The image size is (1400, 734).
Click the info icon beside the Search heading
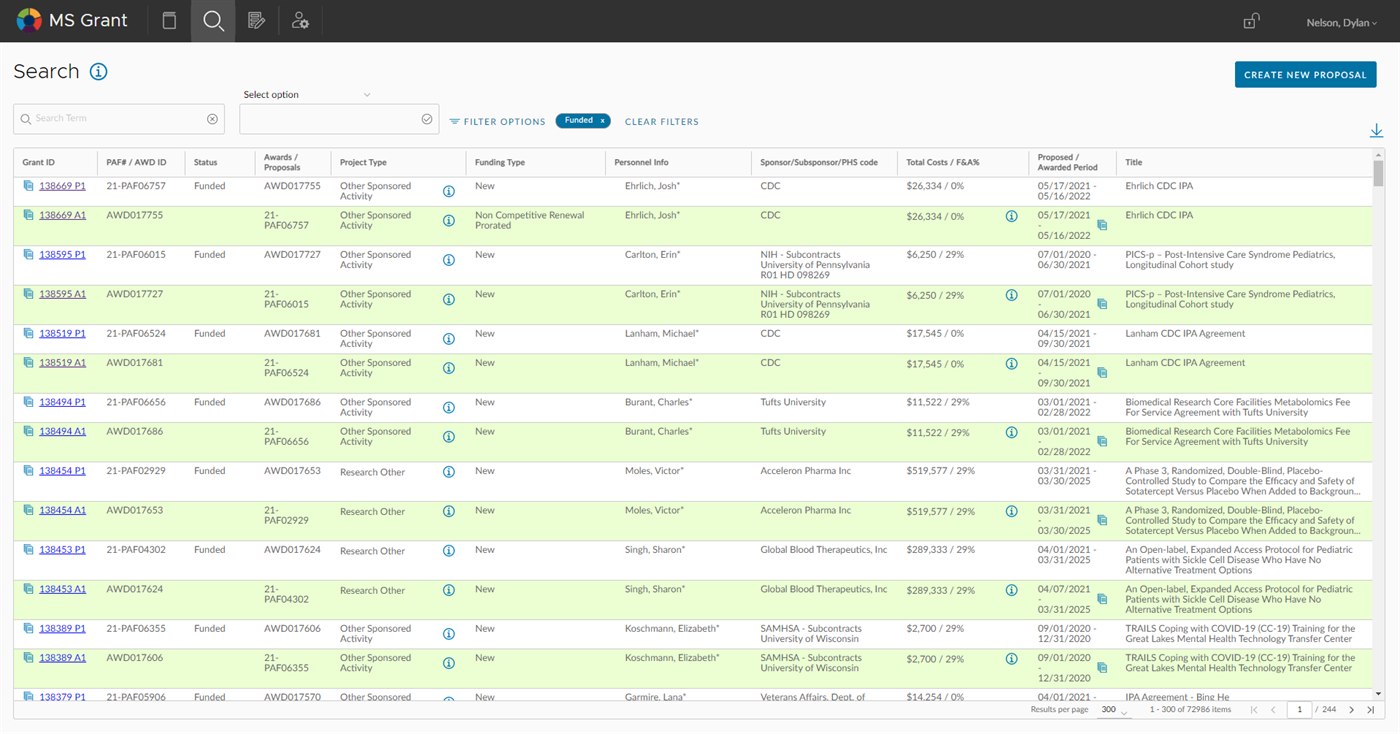tap(98, 71)
